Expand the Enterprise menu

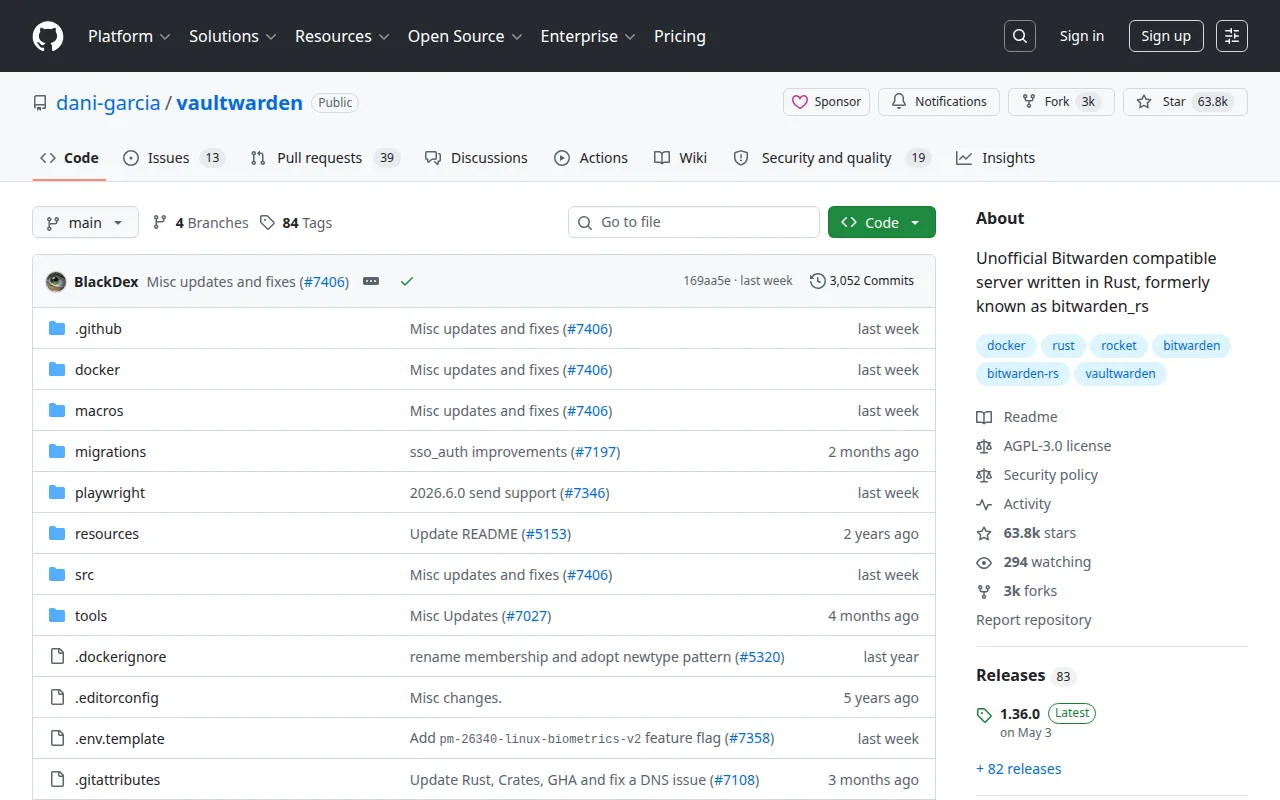tap(588, 36)
